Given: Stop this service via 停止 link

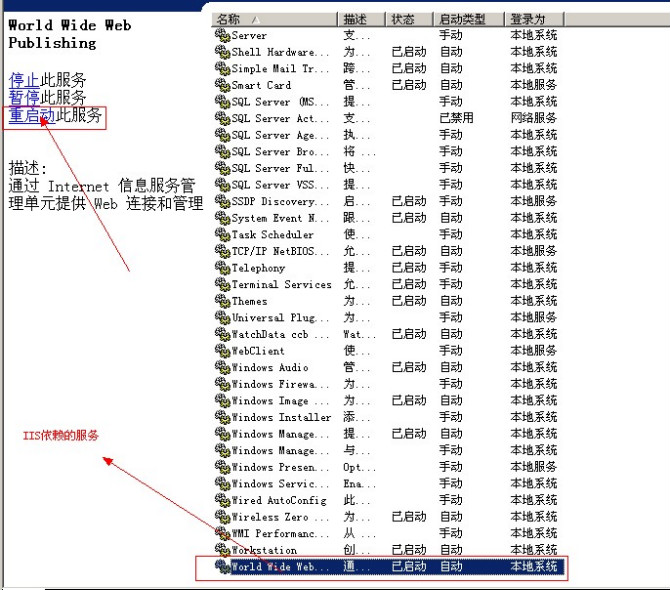Looking at the screenshot, I should (24, 80).
